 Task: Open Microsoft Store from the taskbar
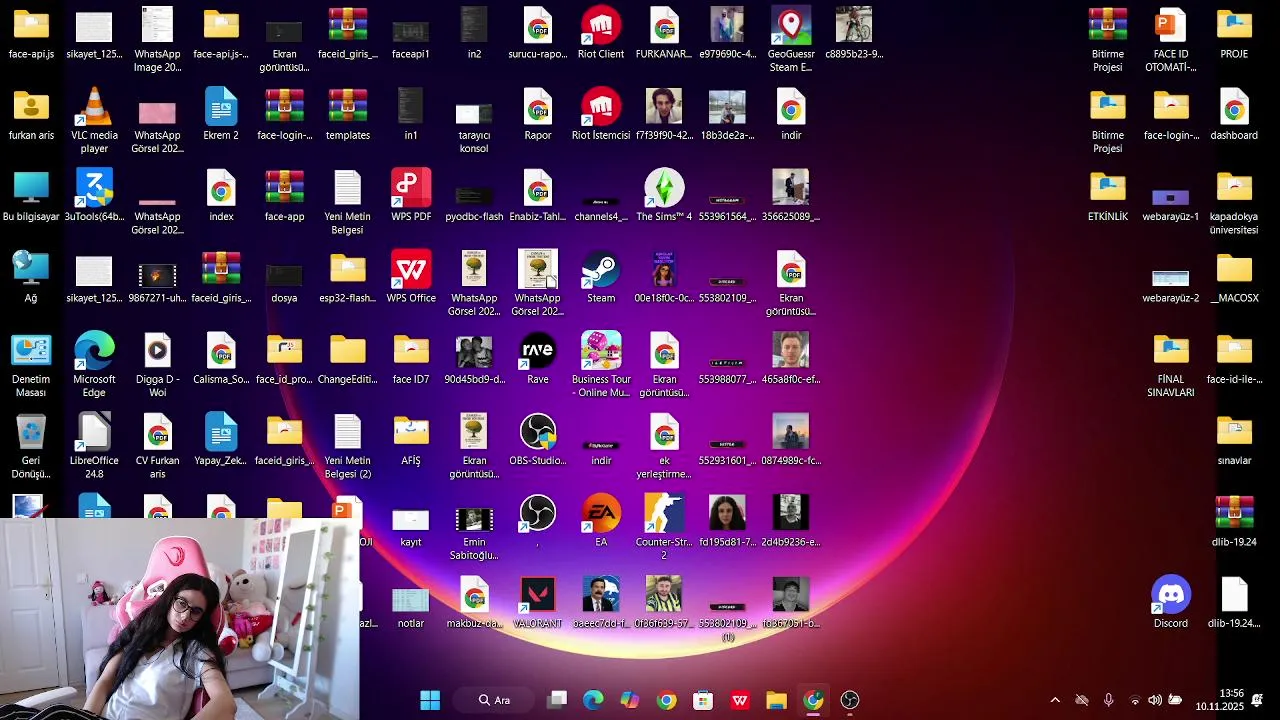(703, 700)
